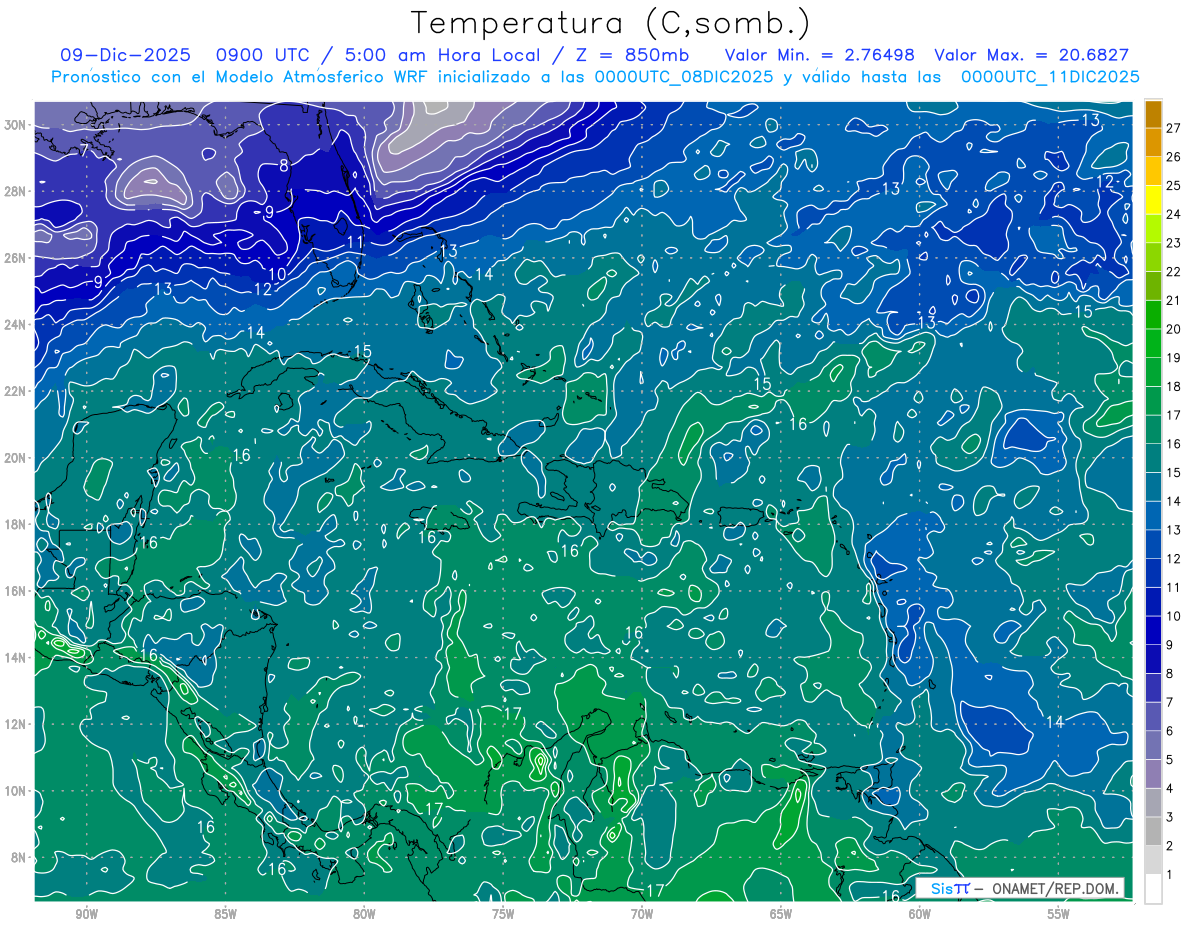Click the '18' value on the color scale

[1173, 386]
